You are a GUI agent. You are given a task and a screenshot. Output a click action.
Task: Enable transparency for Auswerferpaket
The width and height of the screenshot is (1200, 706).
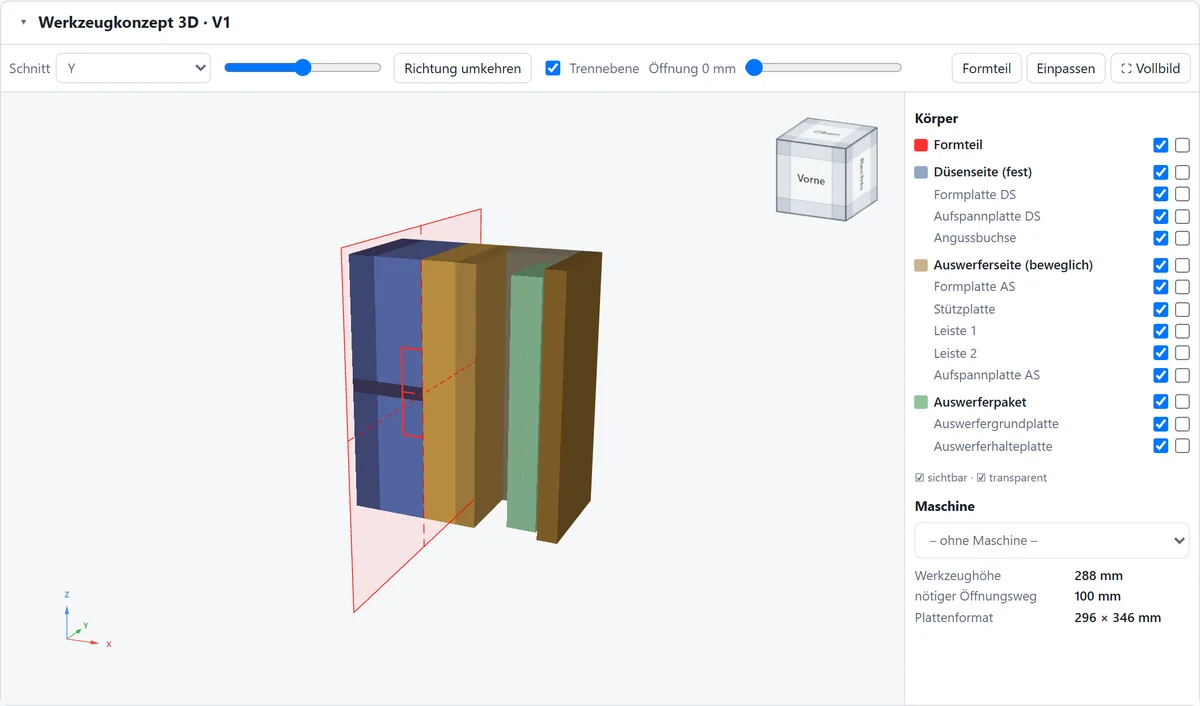click(x=1182, y=402)
